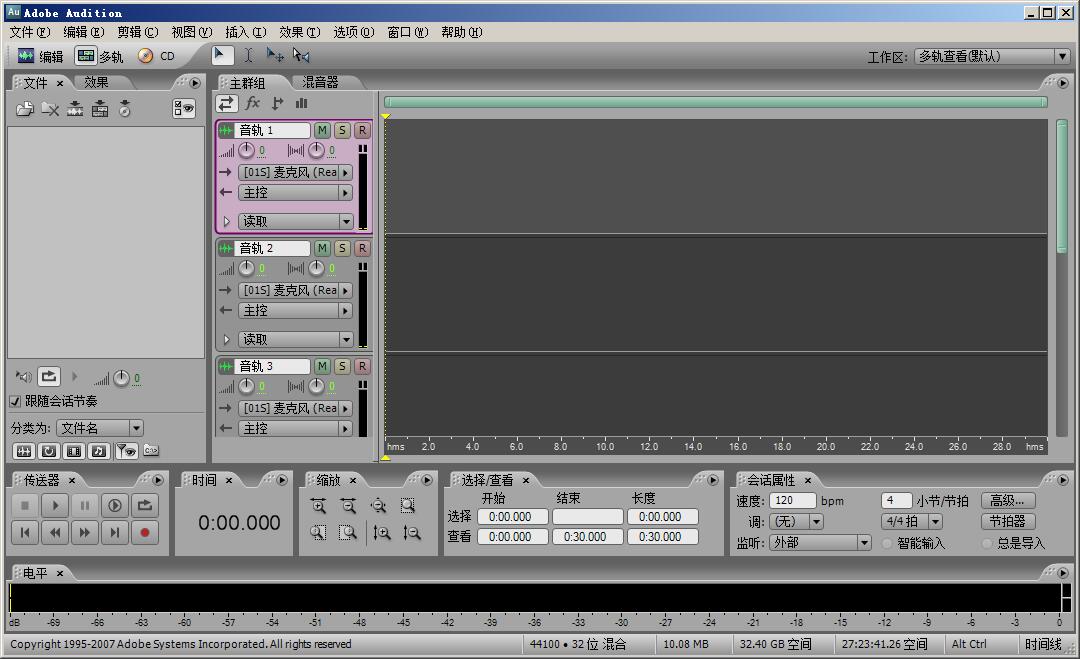Zoom in horizontally in Zoom panel
1080x659 pixels.
click(x=318, y=506)
